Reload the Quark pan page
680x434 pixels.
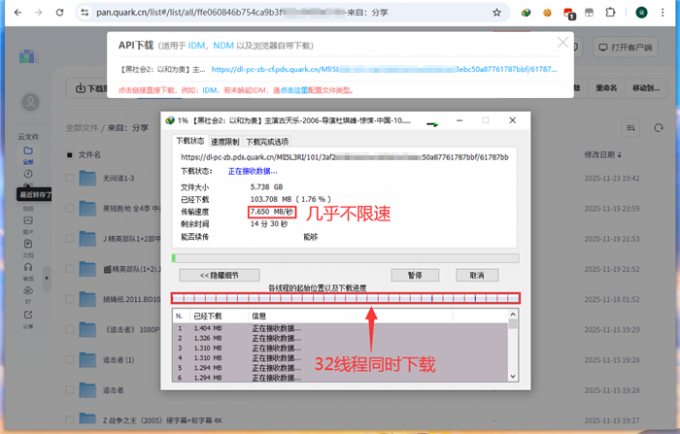tap(59, 13)
